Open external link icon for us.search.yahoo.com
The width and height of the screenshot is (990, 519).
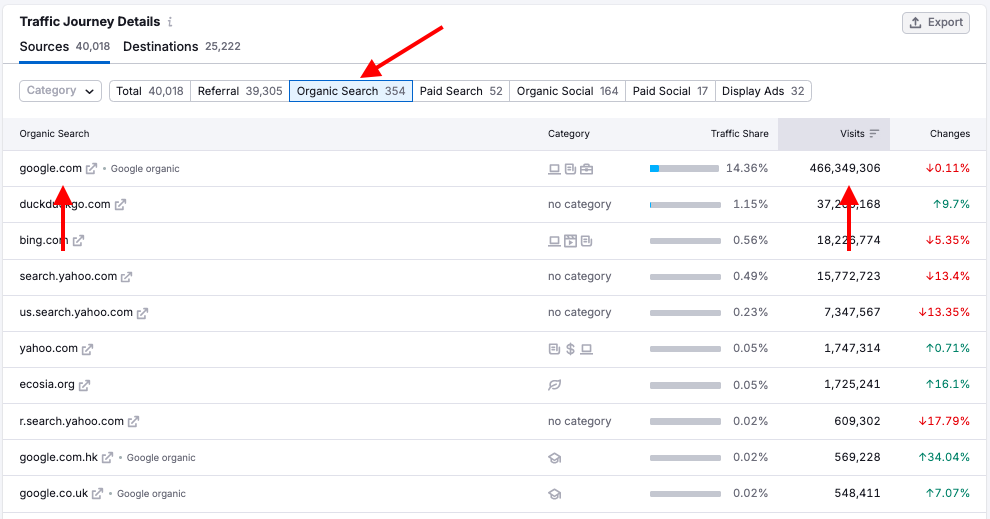[x=143, y=313]
